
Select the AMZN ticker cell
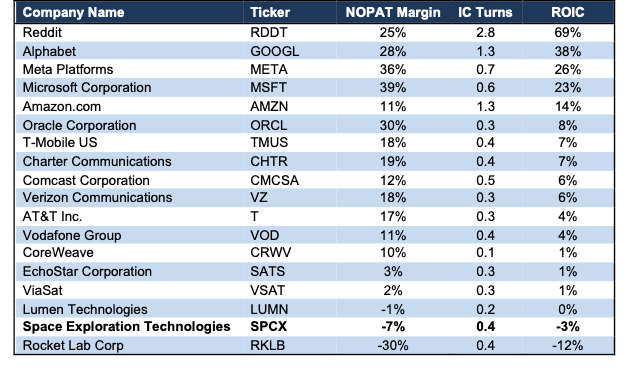pos(269,106)
